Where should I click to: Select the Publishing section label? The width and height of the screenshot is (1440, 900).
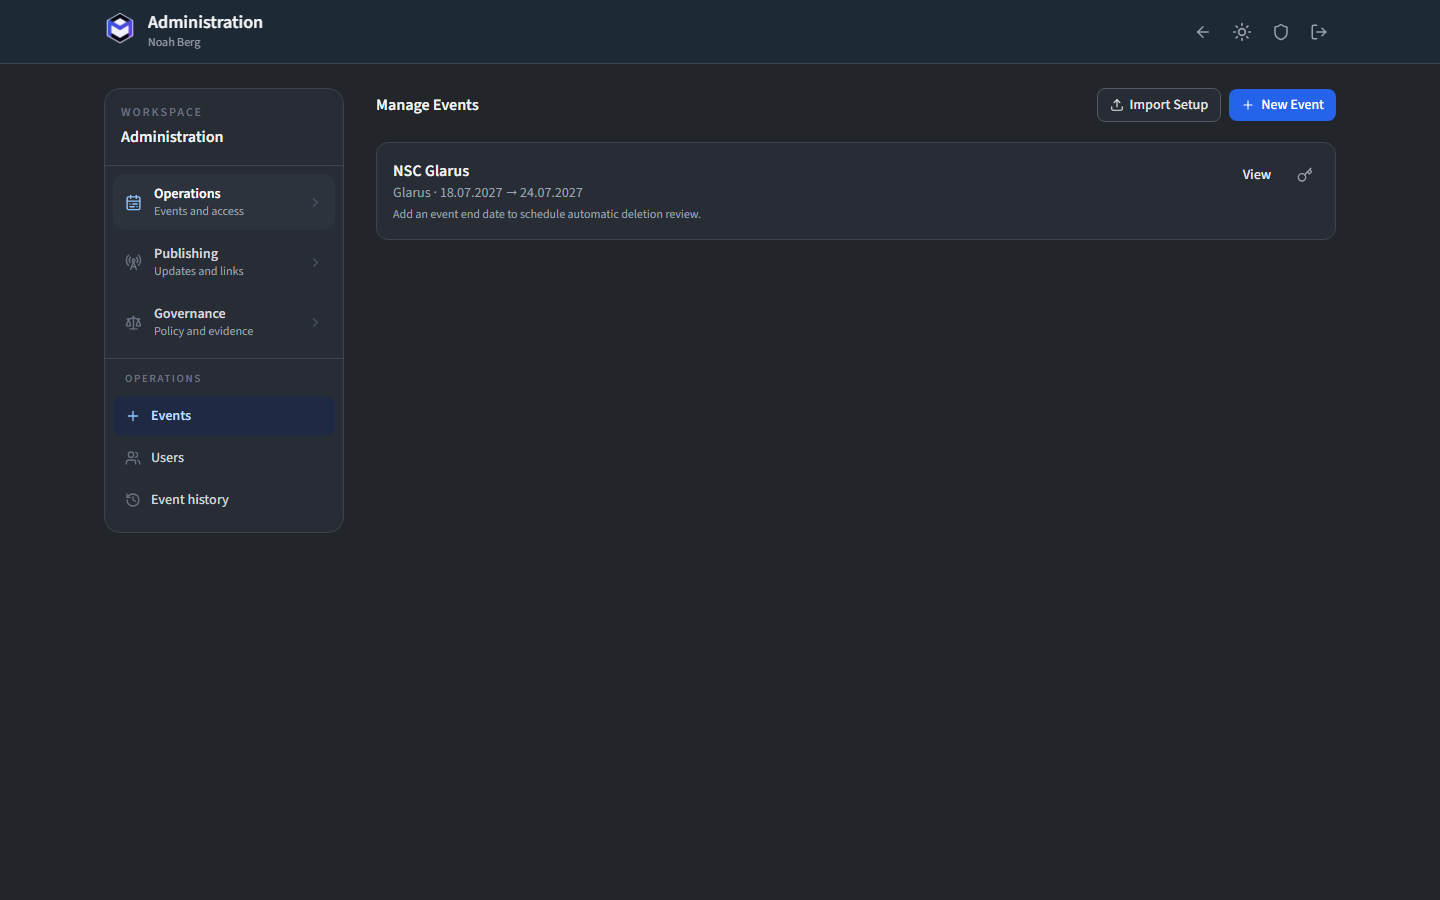[186, 254]
